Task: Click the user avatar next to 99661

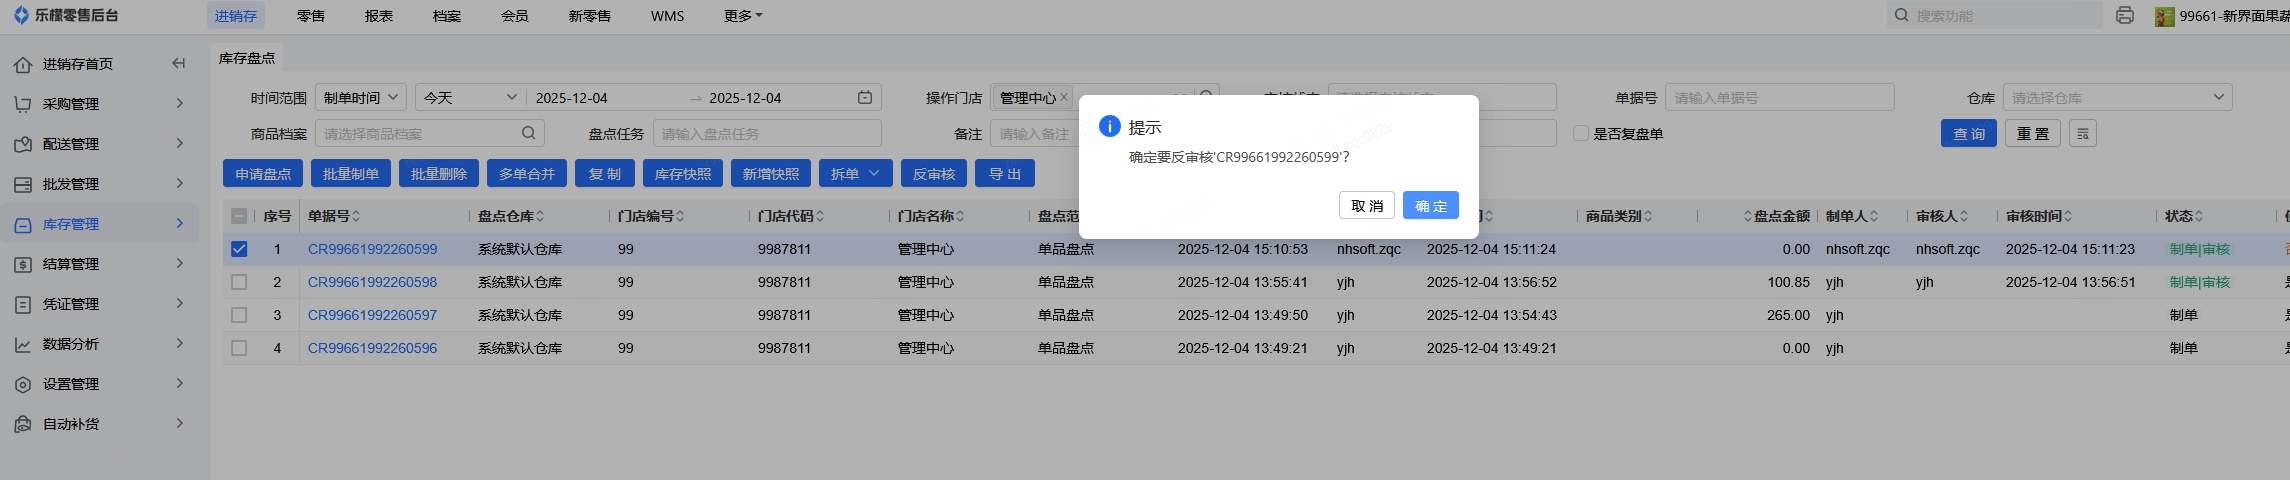Action: pyautogui.click(x=2165, y=16)
